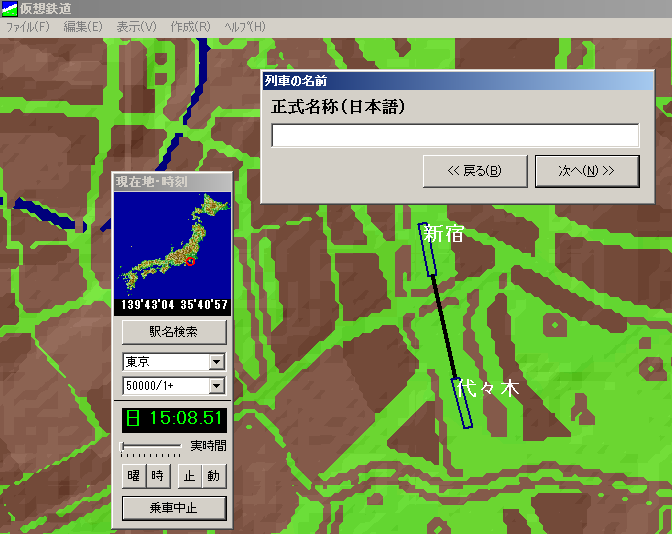Open the 作成(R) menu
672x534 pixels.
[190, 27]
